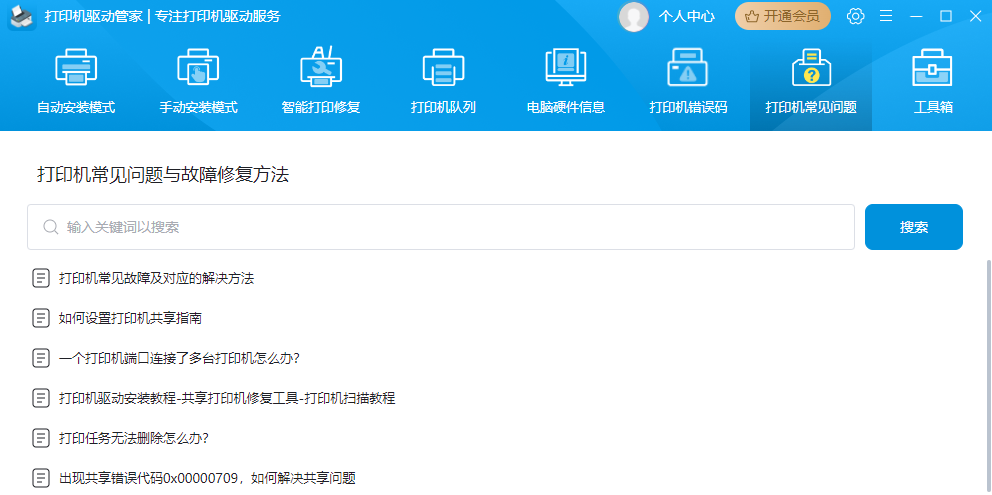The image size is (992, 495).
Task: Click the 开通会员 membership button
Action: (x=782, y=16)
